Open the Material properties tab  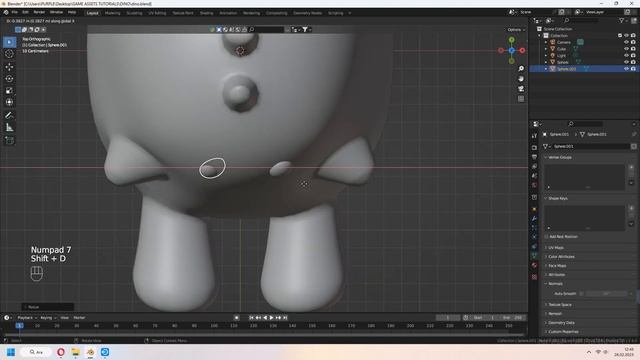pos(534,265)
